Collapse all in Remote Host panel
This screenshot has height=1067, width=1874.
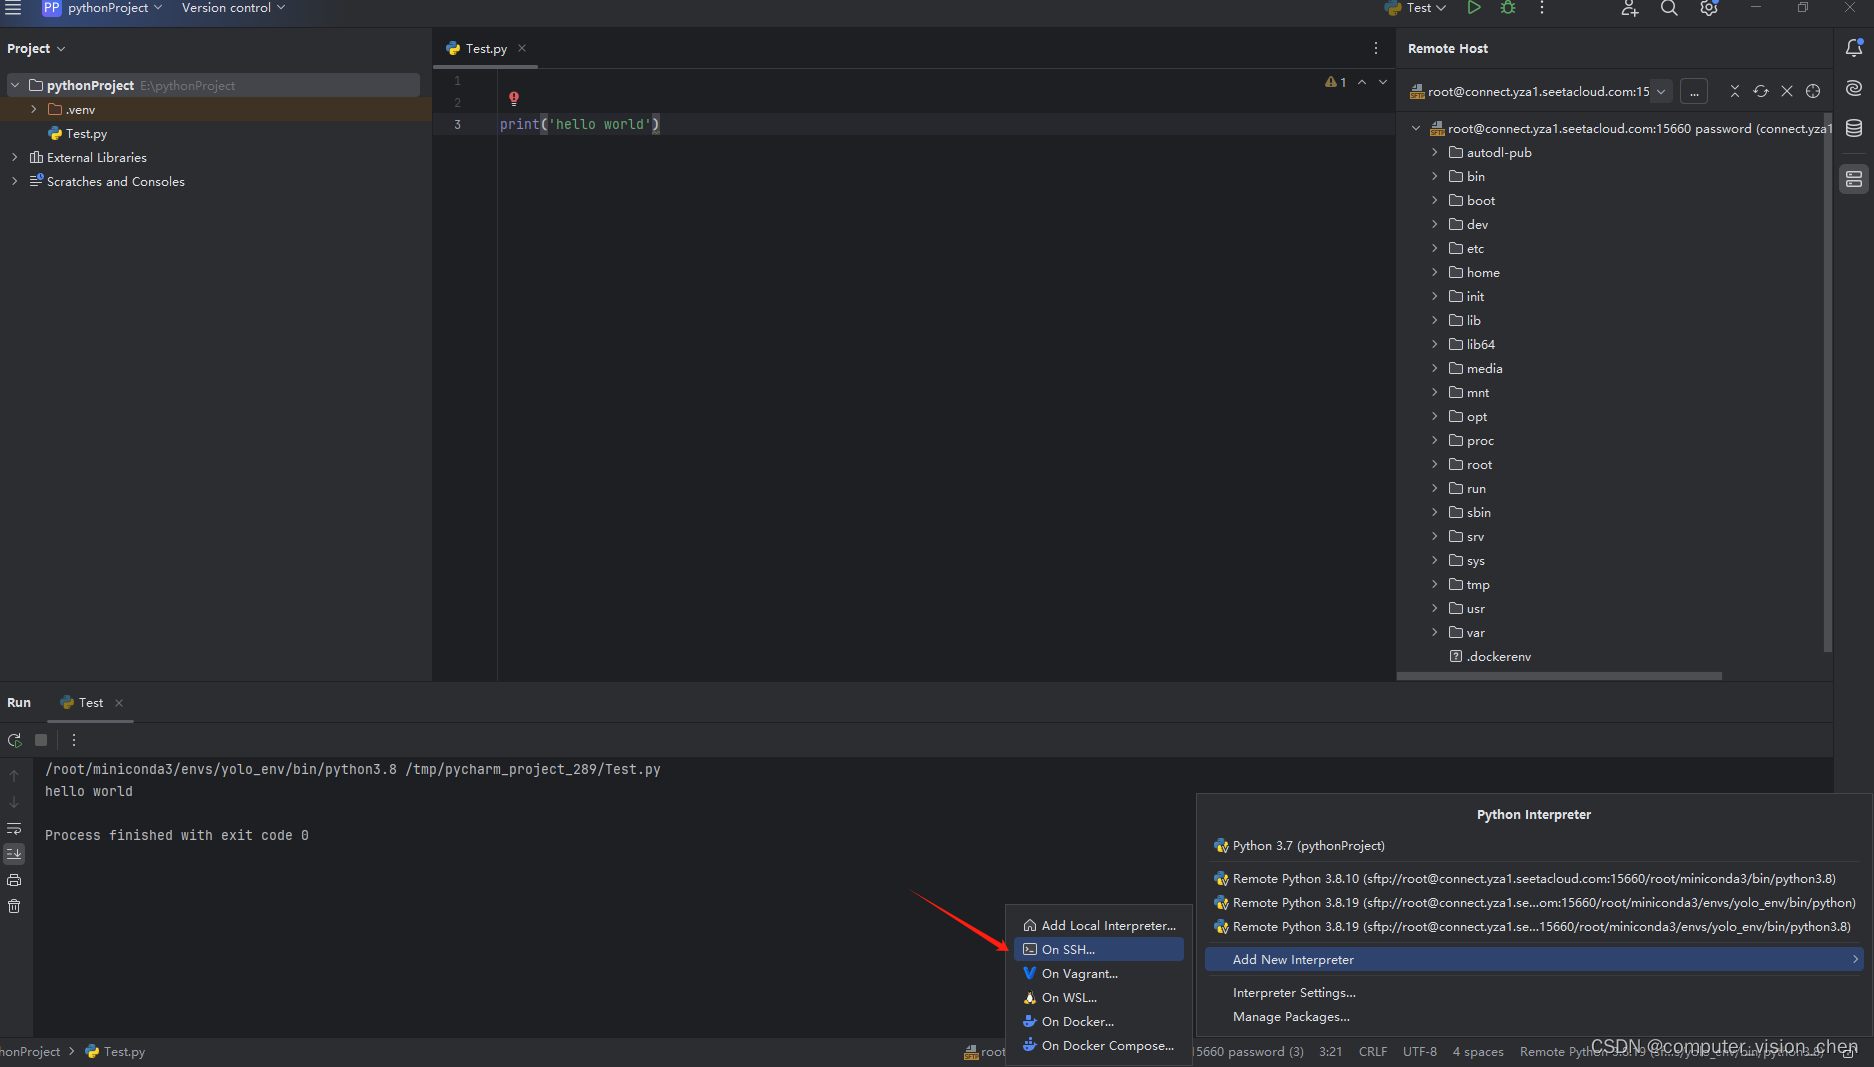[x=1735, y=91]
